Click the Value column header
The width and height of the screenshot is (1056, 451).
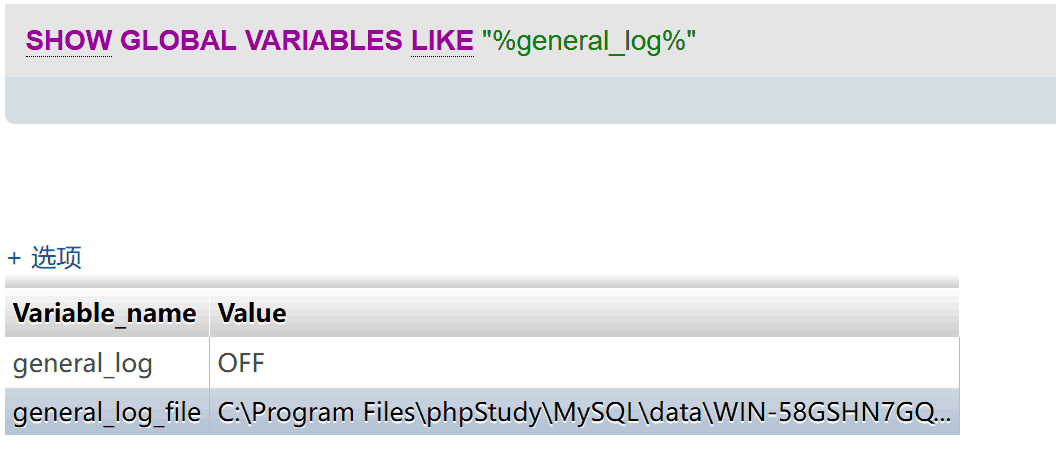point(252,313)
